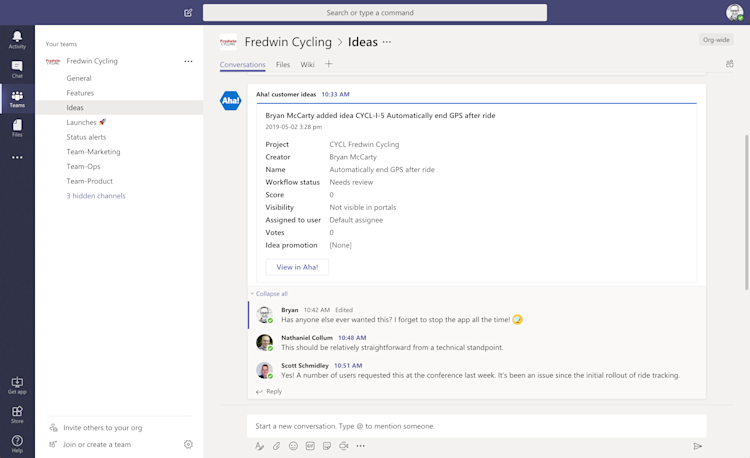Insert a GIF
Screen dimensions: 750x458
[310, 446]
